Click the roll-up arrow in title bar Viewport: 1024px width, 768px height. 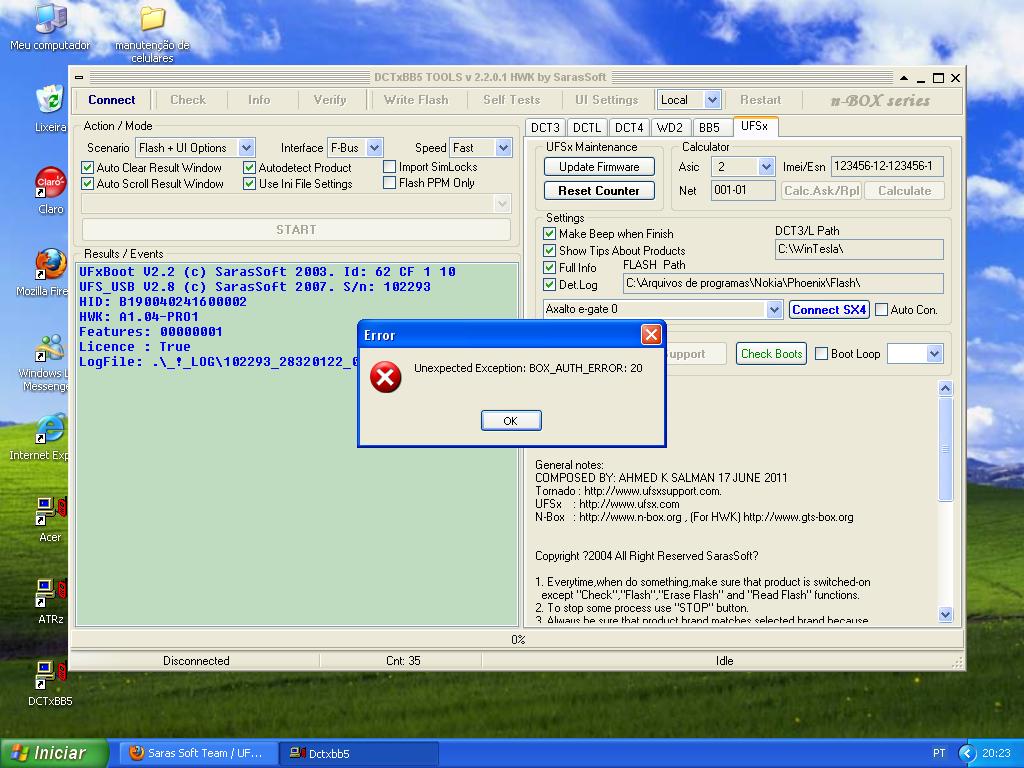pos(904,78)
